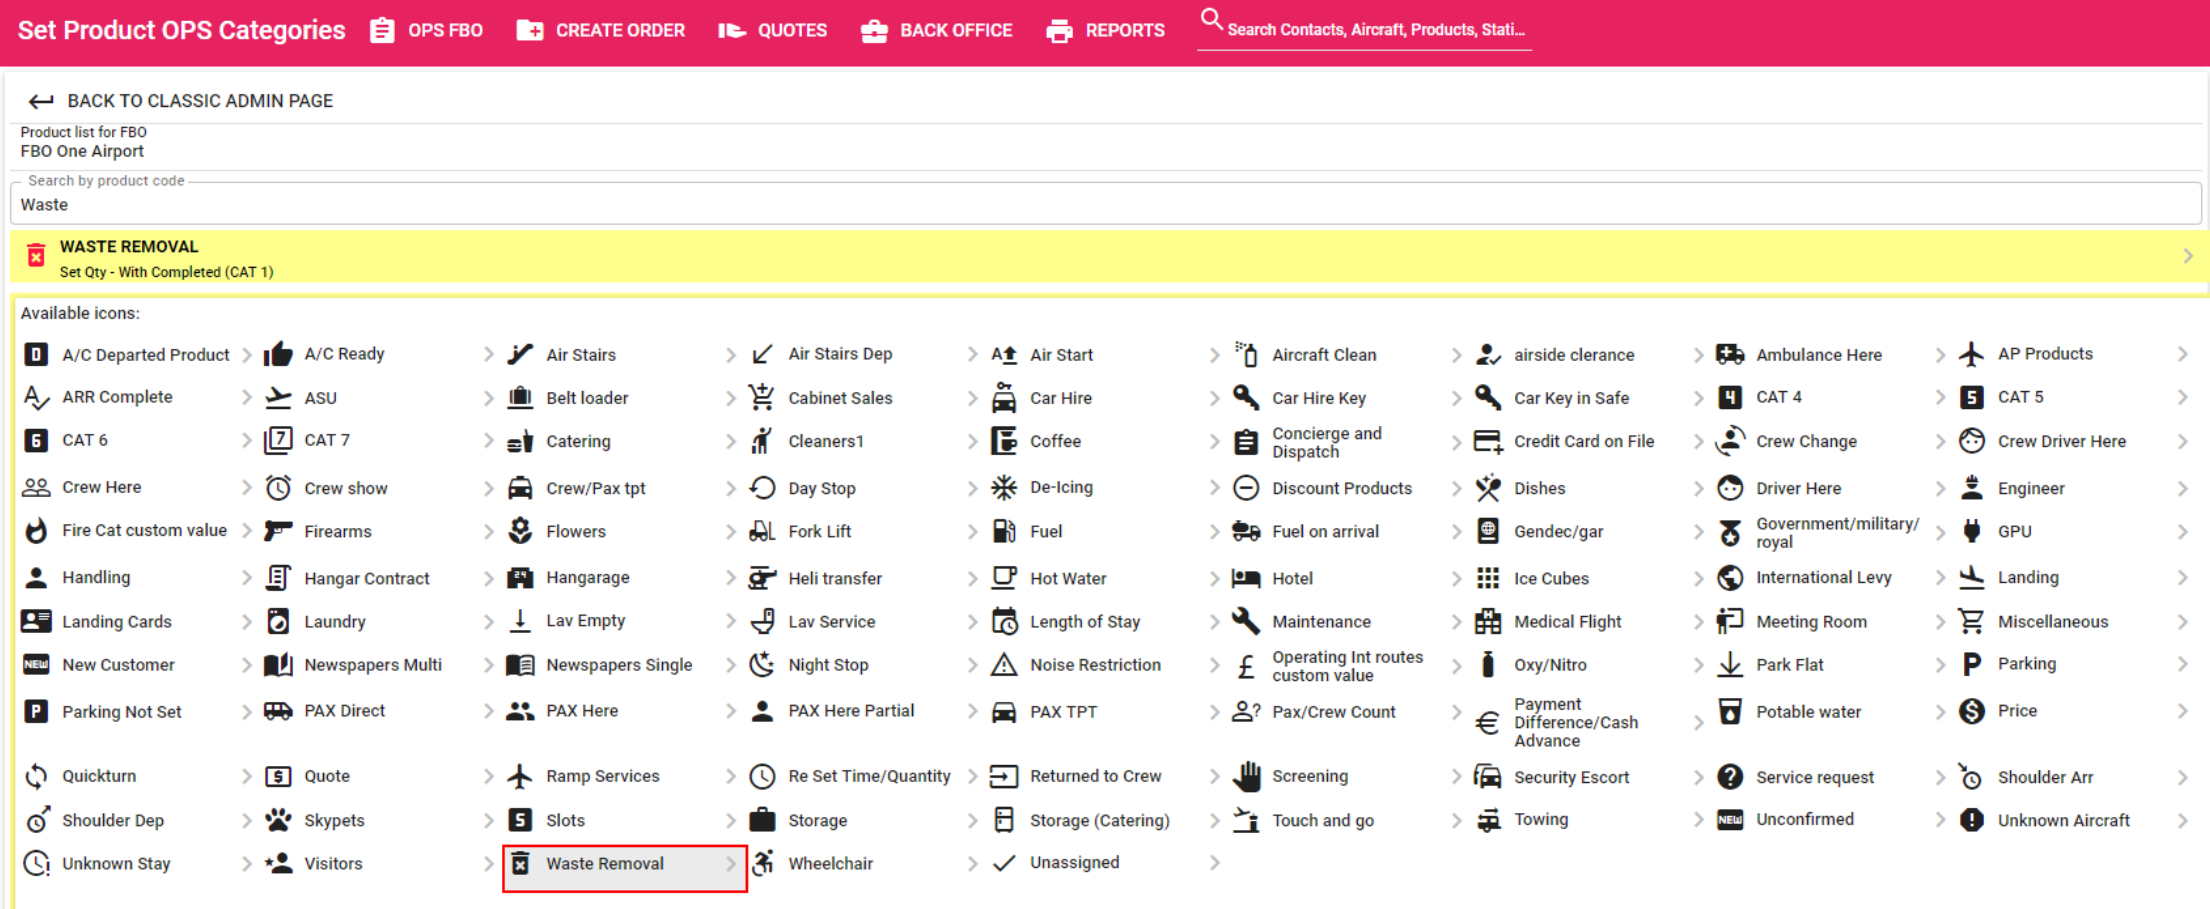2210x909 pixels.
Task: Expand chevron next to Quickturn
Action: [246, 776]
